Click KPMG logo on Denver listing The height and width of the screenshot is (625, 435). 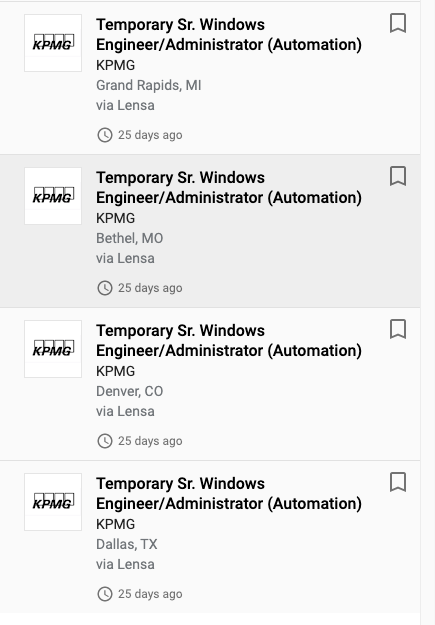(53, 349)
